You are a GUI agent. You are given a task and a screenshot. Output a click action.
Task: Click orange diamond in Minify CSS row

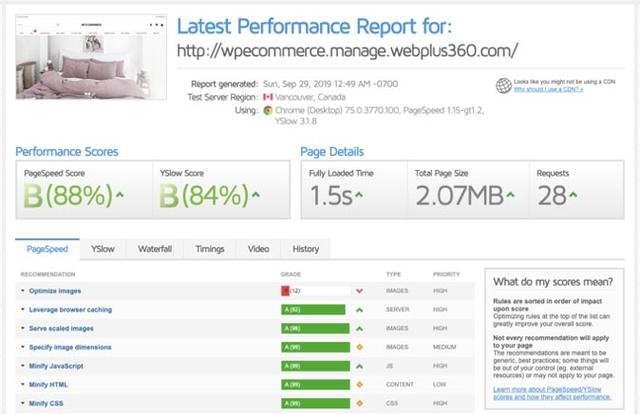pyautogui.click(x=360, y=403)
